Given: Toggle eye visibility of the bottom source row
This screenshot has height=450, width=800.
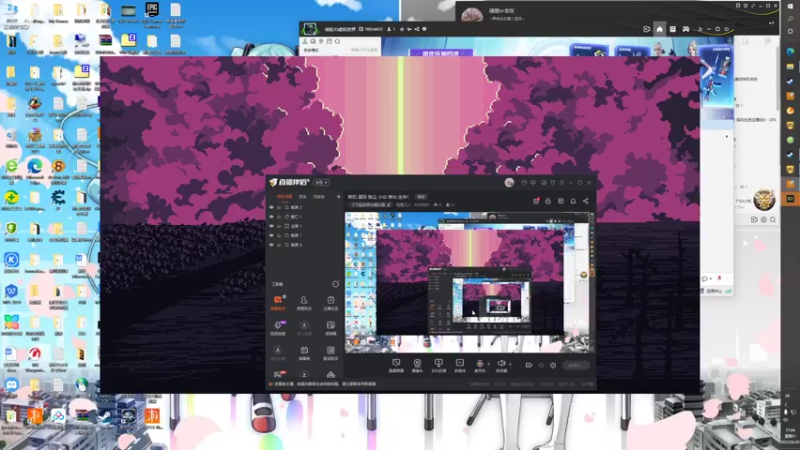Looking at the screenshot, I should [x=271, y=245].
